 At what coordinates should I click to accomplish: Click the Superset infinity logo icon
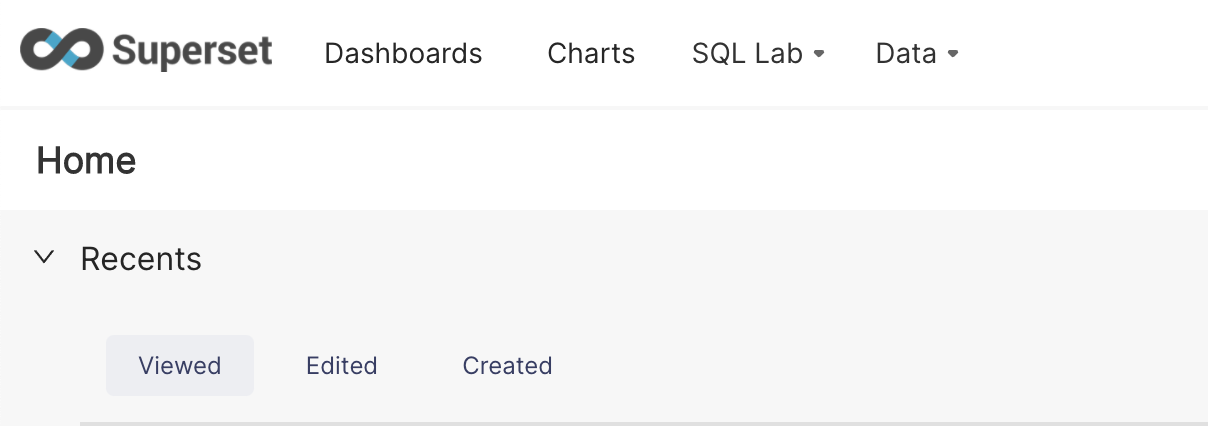61,50
